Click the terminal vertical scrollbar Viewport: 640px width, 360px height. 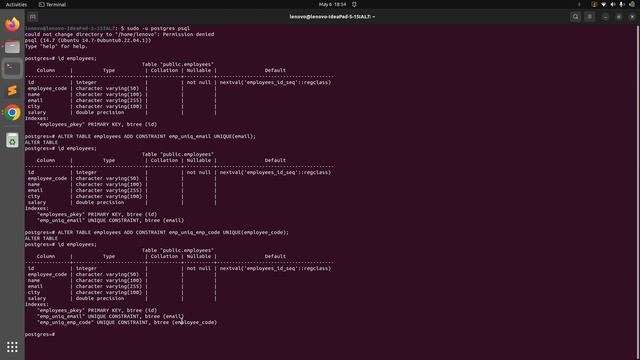click(x=638, y=192)
